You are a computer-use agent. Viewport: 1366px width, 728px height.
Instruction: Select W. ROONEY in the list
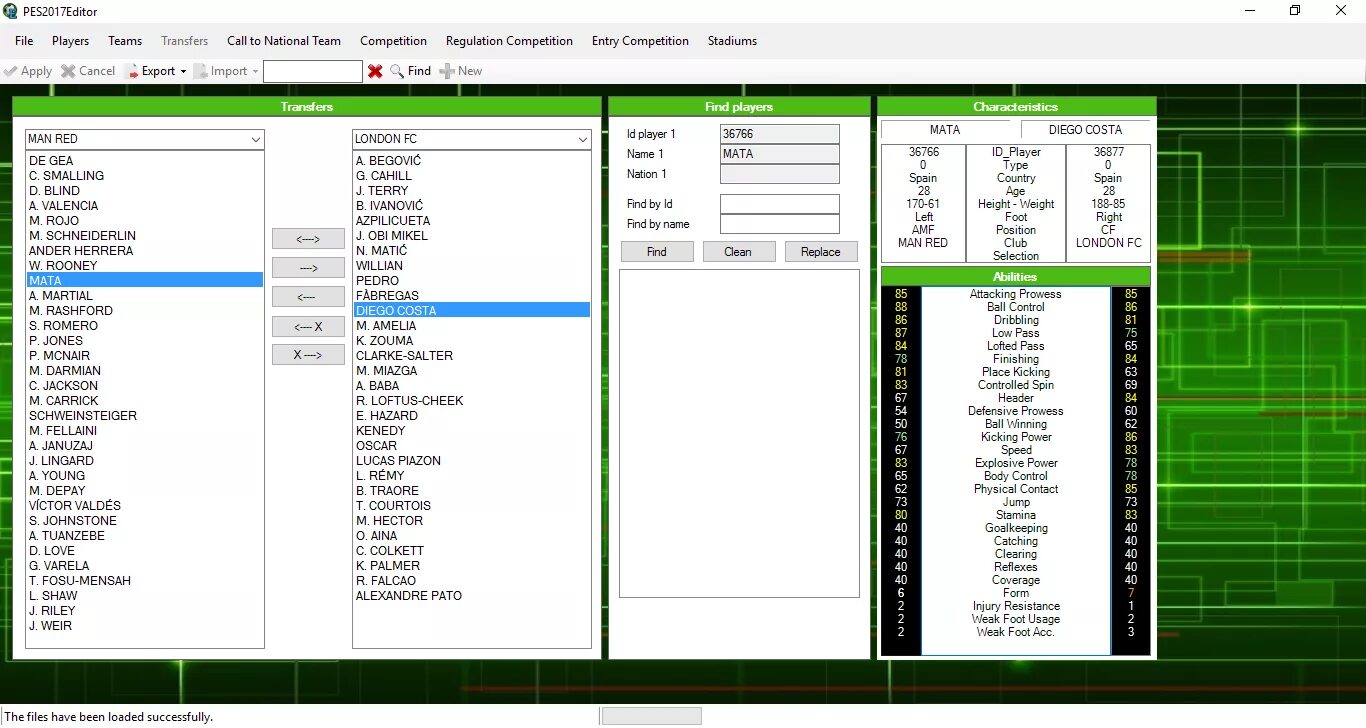[x=145, y=266]
